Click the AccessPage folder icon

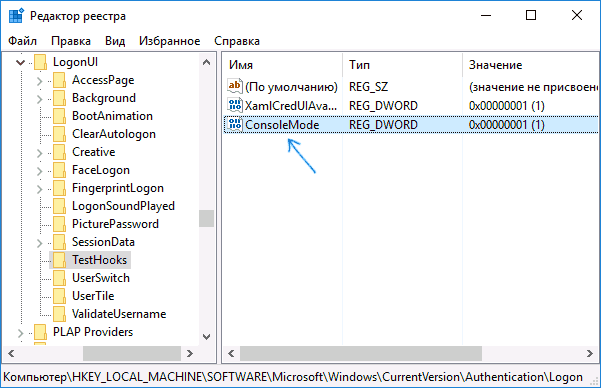[59, 80]
